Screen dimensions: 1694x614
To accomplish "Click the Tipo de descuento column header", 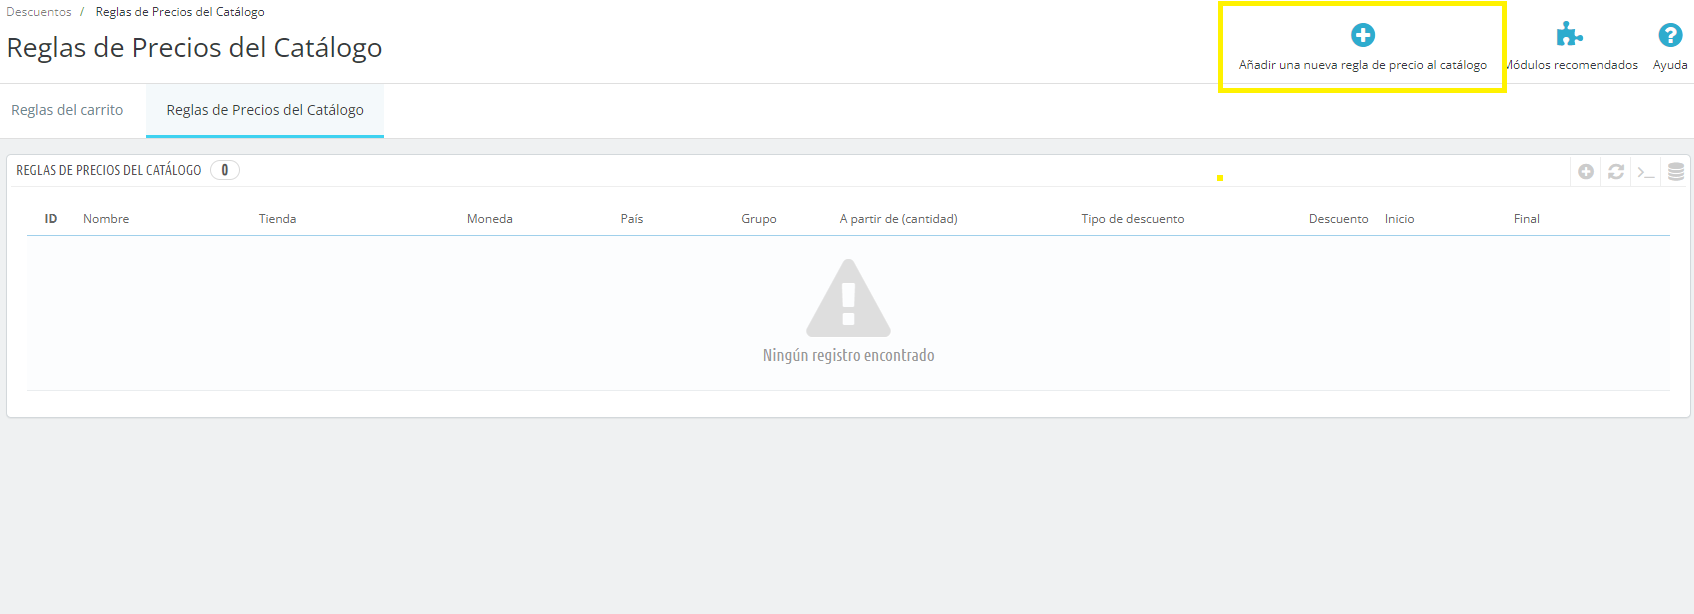I will 1132,219.
